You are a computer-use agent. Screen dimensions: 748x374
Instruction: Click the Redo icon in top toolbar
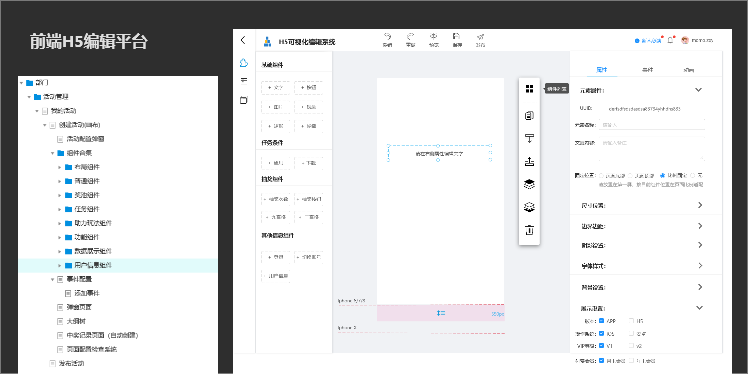point(410,36)
